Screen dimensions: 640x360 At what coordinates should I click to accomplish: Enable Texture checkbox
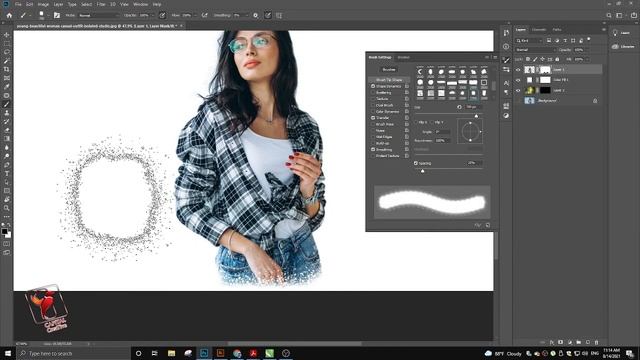(x=373, y=99)
